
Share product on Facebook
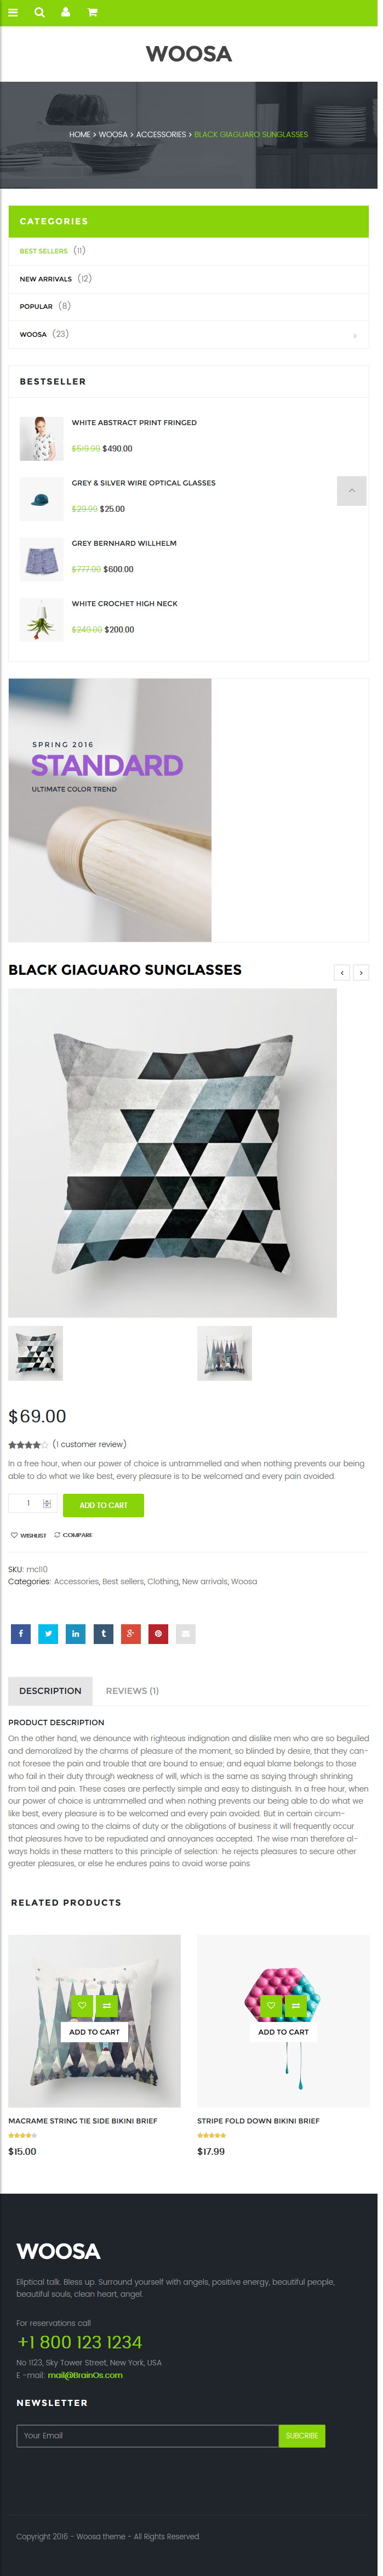[x=21, y=1634]
